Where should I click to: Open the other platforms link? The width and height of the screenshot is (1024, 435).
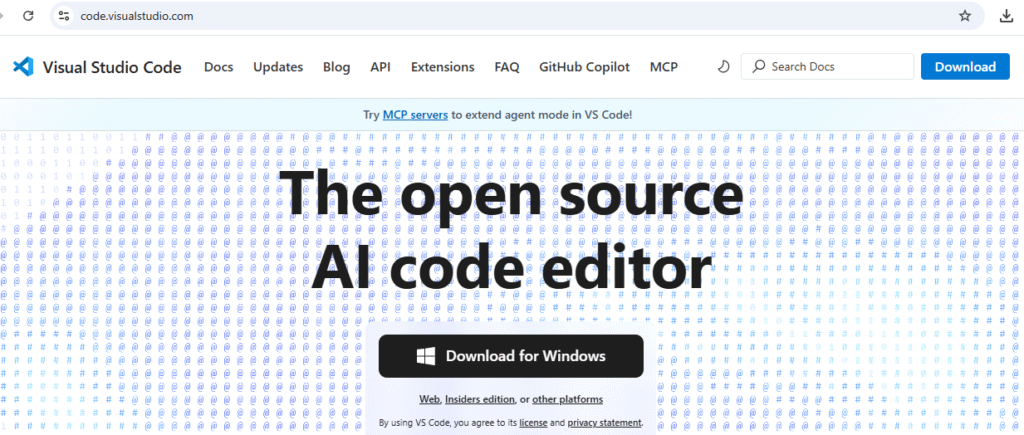[568, 400]
